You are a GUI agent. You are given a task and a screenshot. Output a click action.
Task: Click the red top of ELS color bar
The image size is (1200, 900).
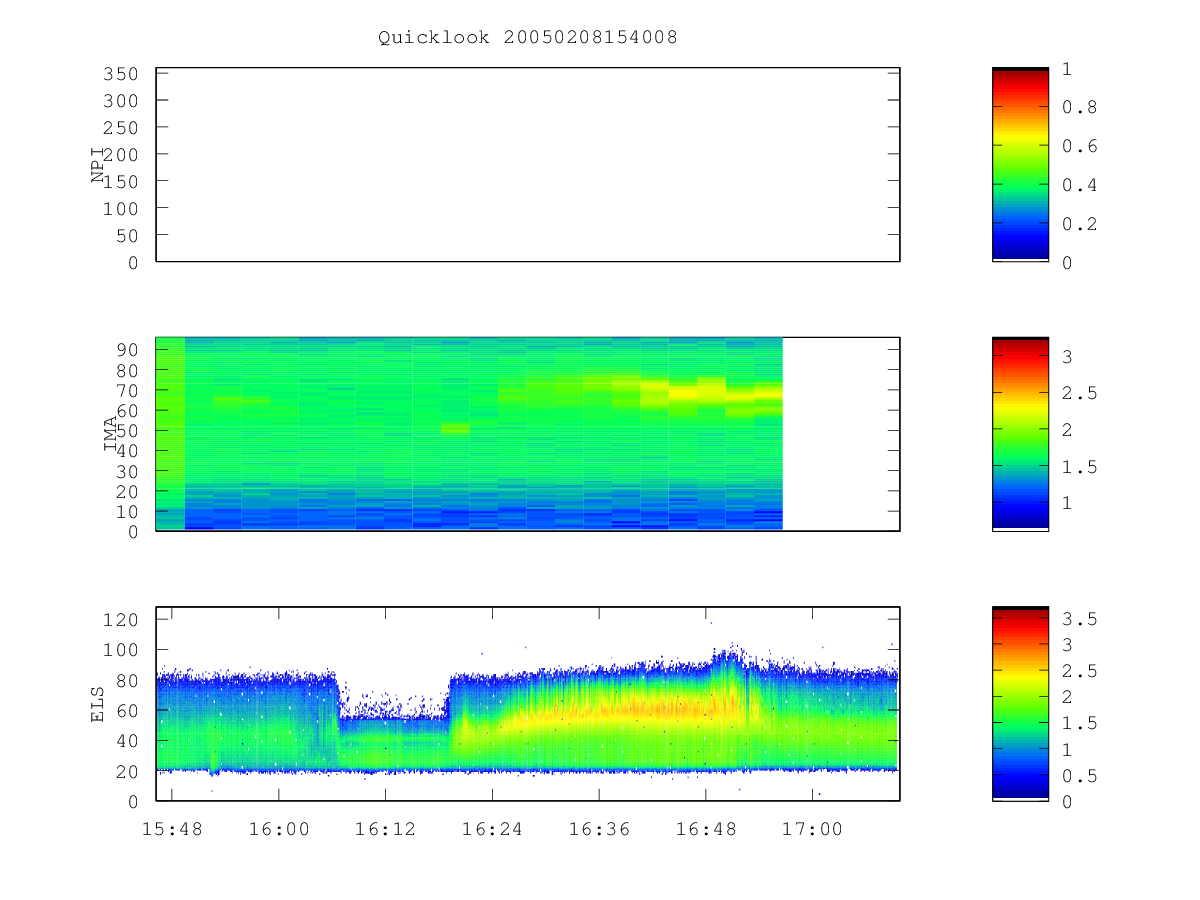pyautogui.click(x=1020, y=620)
